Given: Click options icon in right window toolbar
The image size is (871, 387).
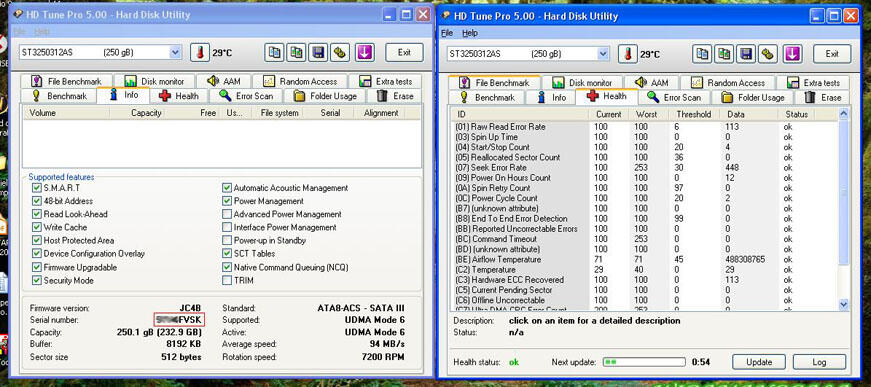Looking at the screenshot, I should (x=769, y=54).
